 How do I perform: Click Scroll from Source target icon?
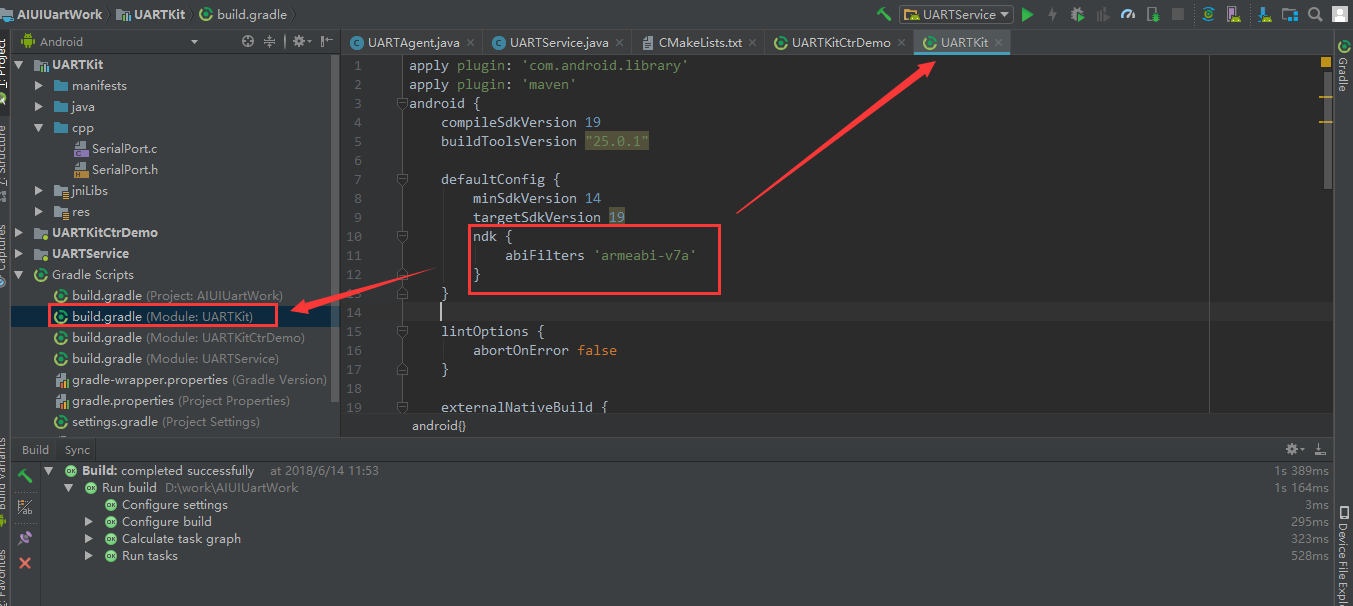248,42
